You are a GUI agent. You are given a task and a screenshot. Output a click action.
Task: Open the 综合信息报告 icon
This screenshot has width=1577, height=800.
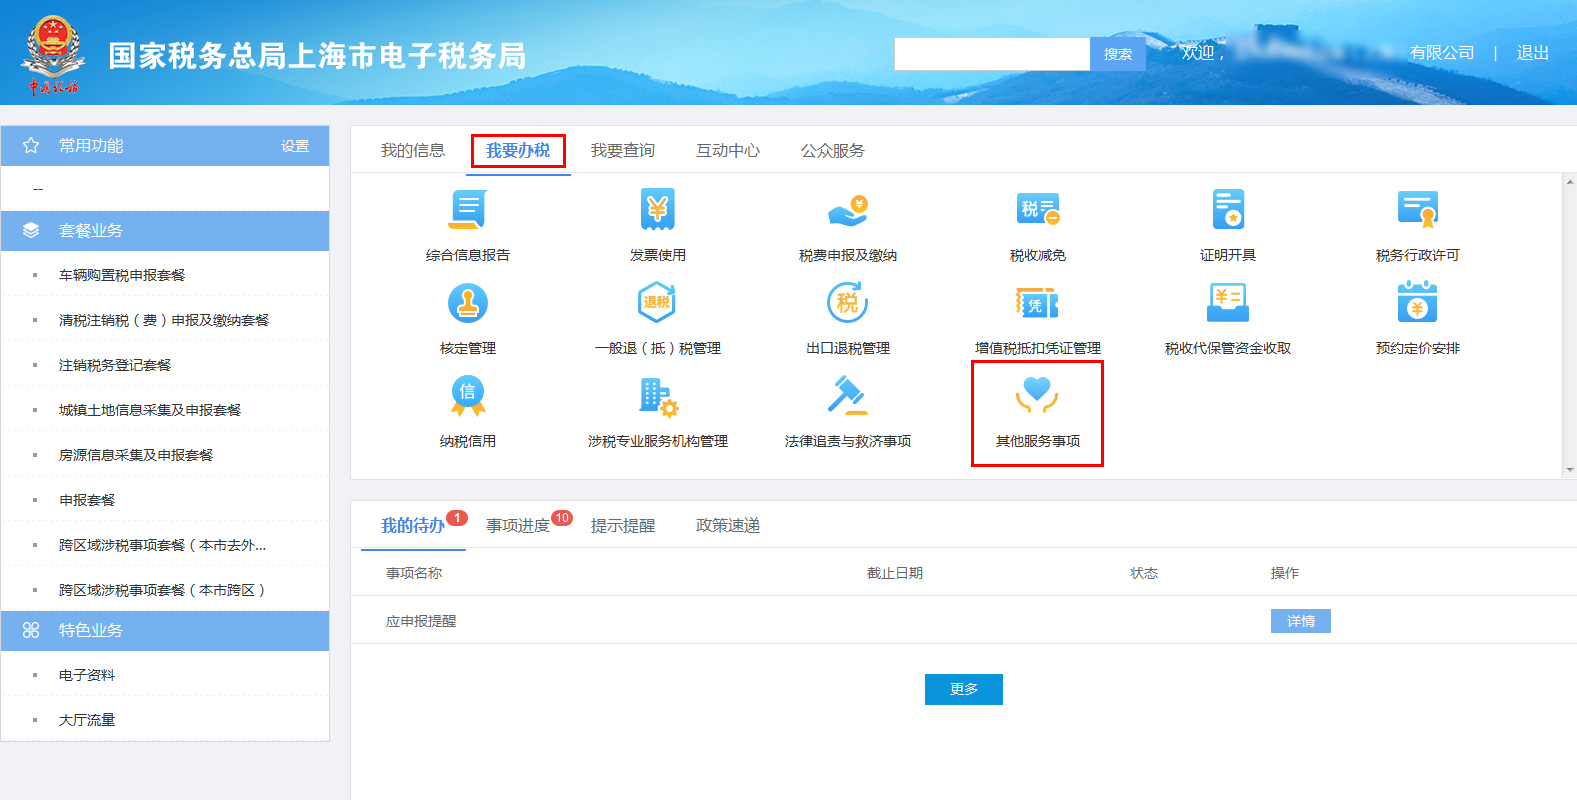pos(467,211)
